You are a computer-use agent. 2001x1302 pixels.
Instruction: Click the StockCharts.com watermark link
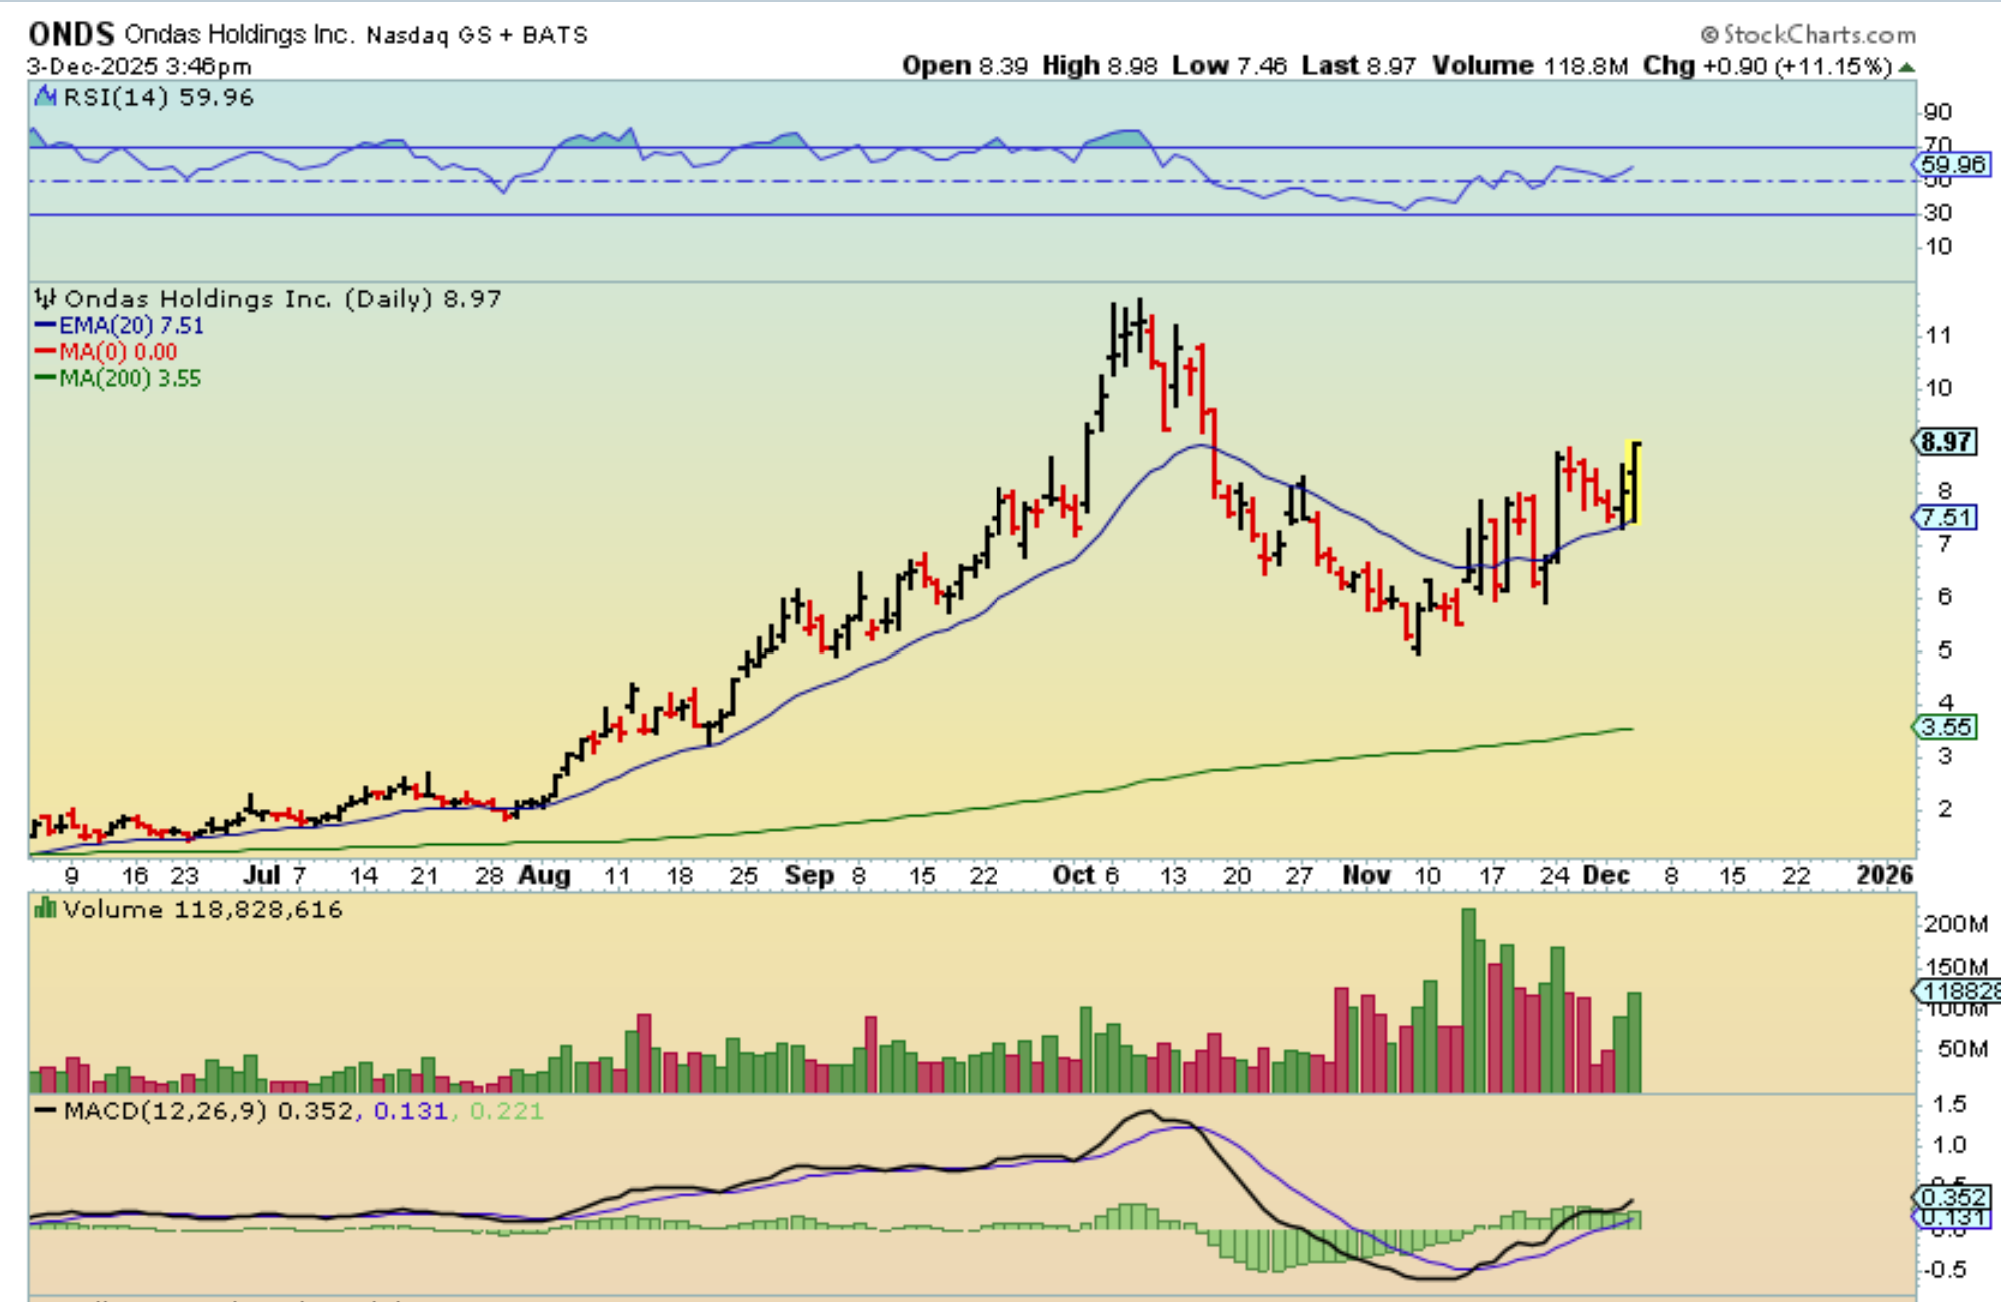click(1819, 35)
